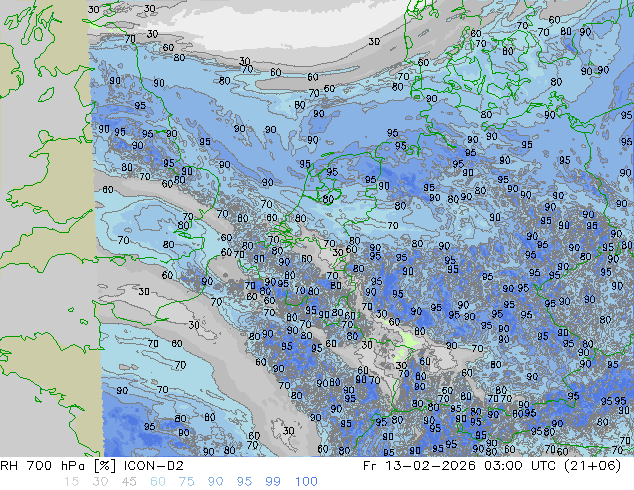This screenshot has width=634, height=490.
Task: Select legend value 75
Action: [186, 482]
